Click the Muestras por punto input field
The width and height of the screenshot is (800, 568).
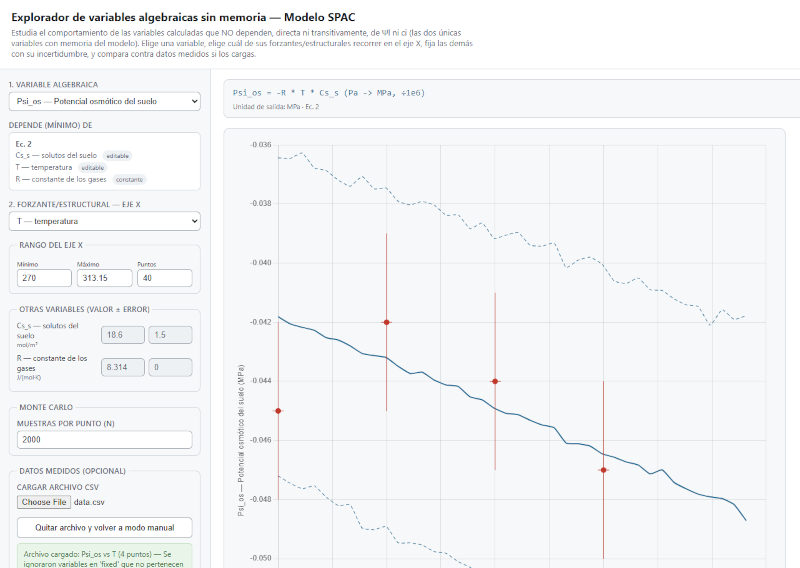105,439
